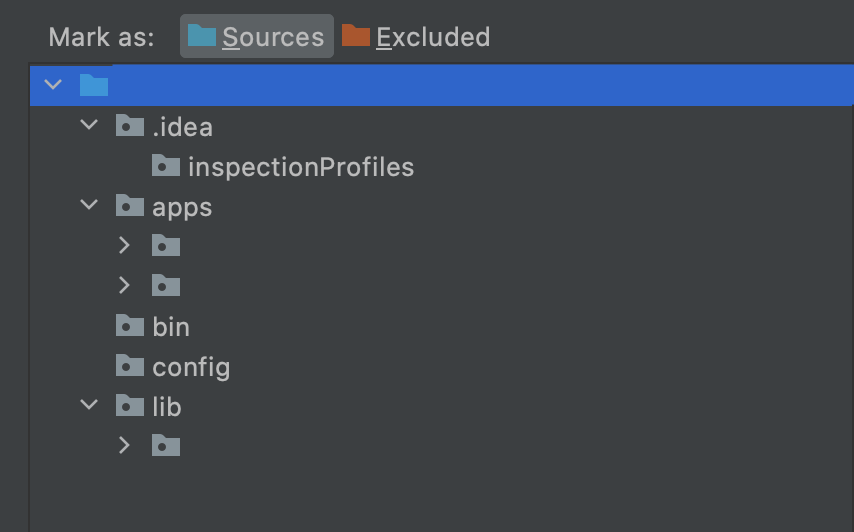Click the config folder icon

[130, 366]
